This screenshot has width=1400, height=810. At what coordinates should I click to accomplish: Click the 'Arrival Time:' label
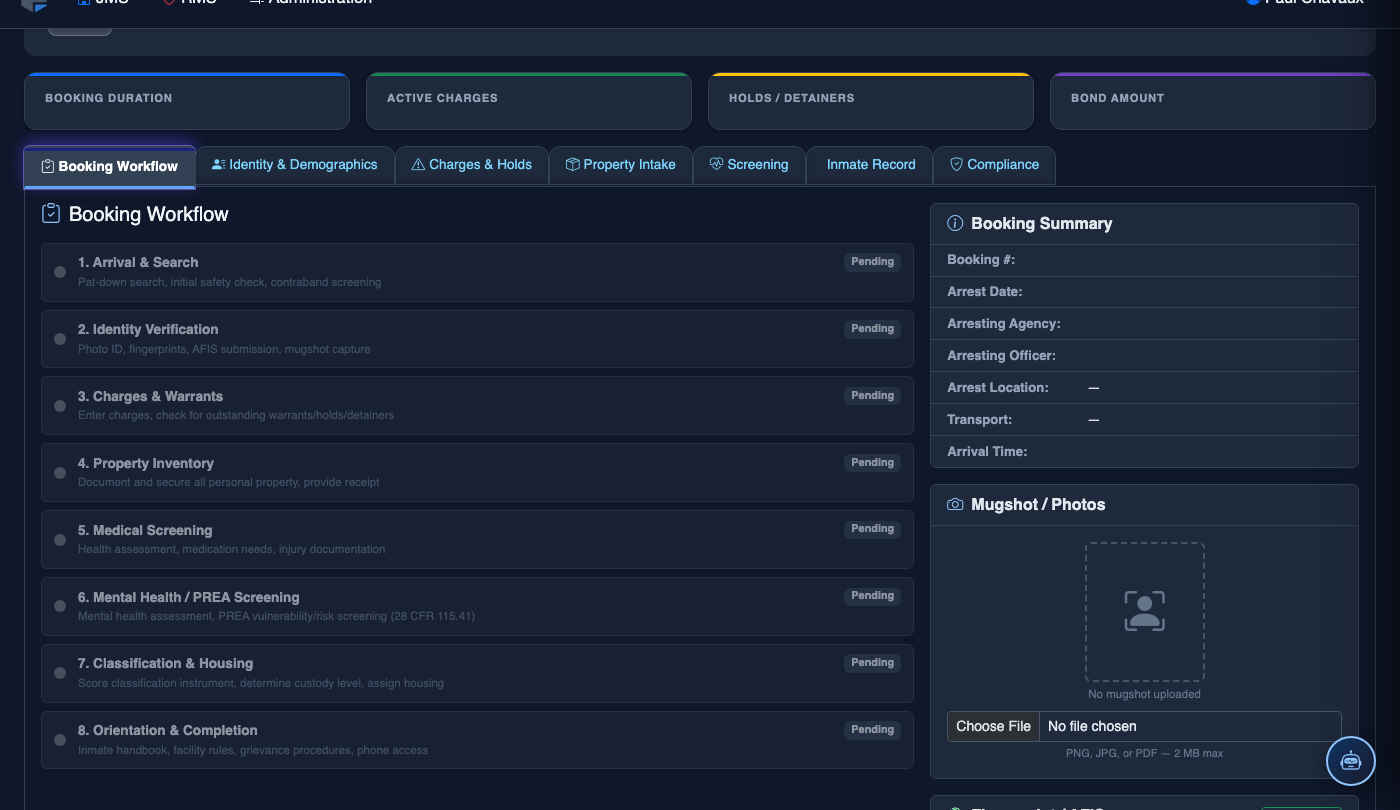[x=987, y=452]
